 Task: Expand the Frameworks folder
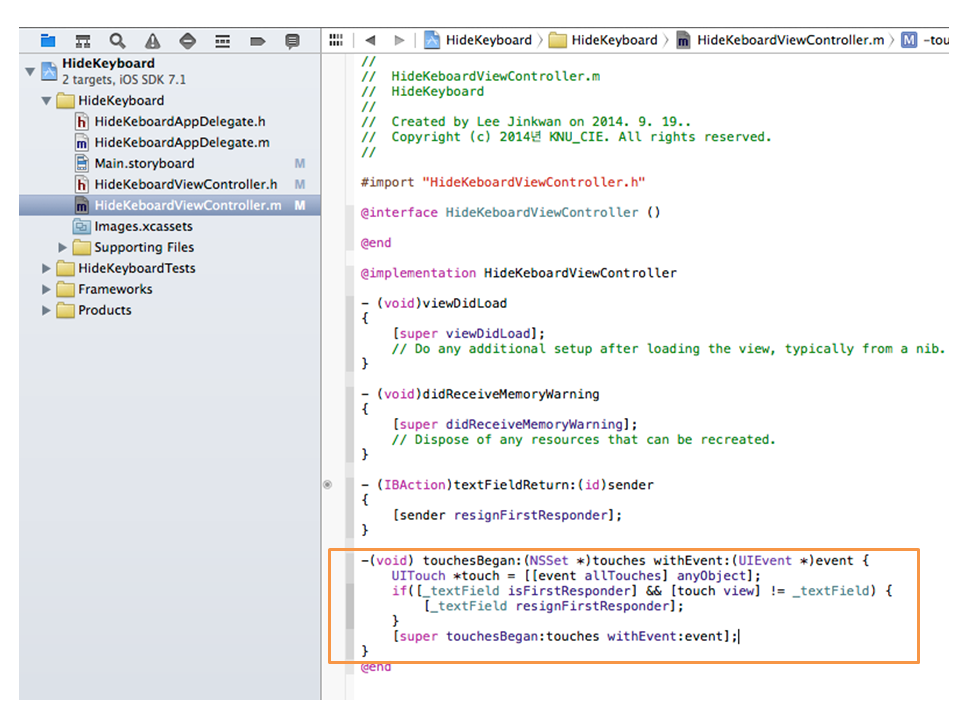pyautogui.click(x=47, y=289)
